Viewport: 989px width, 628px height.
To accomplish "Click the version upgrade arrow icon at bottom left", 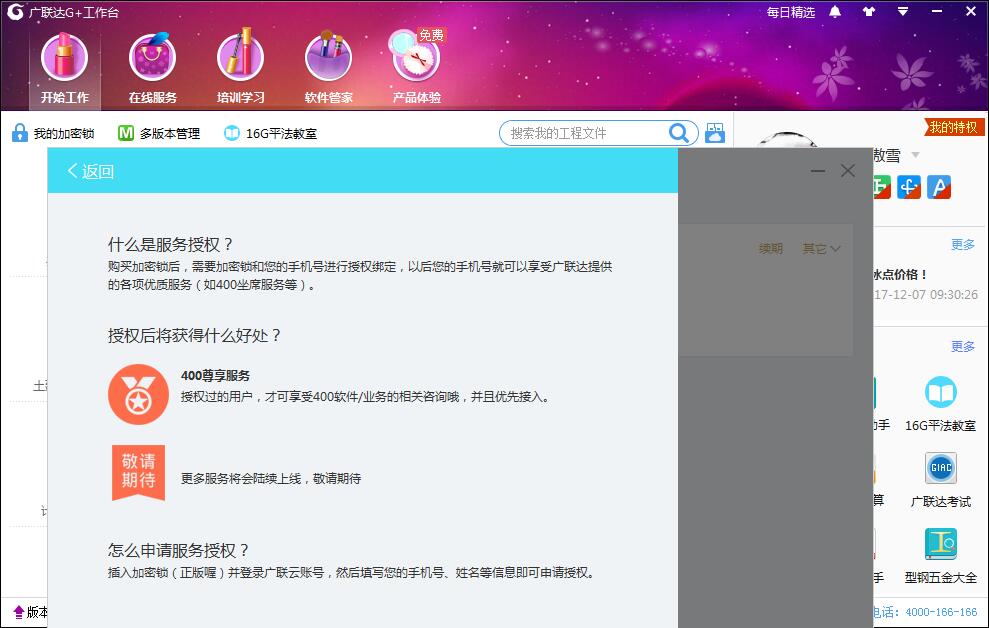I will (18, 612).
